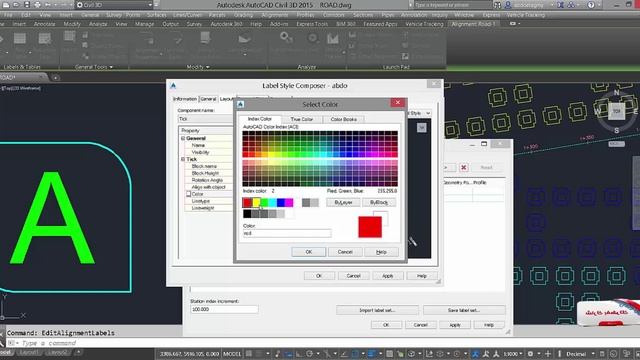Close the Select Color dialog
Screen dimensions: 640x360
click(x=398, y=102)
